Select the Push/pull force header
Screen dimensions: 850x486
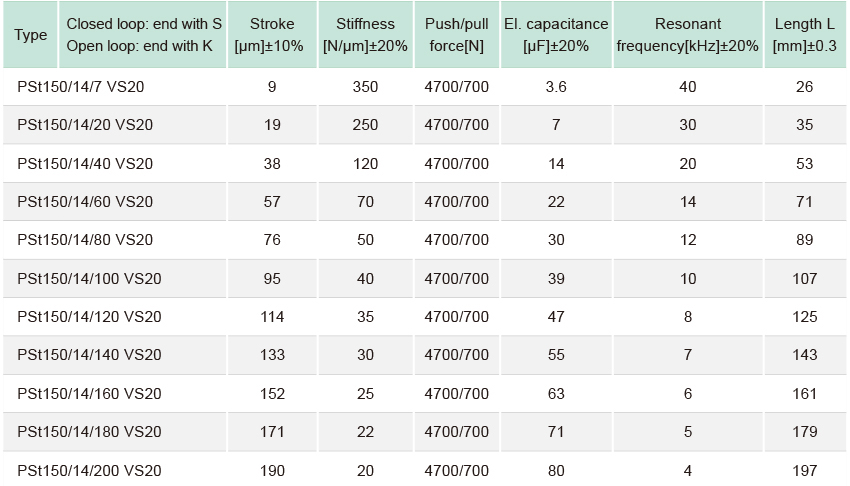[x=456, y=35]
